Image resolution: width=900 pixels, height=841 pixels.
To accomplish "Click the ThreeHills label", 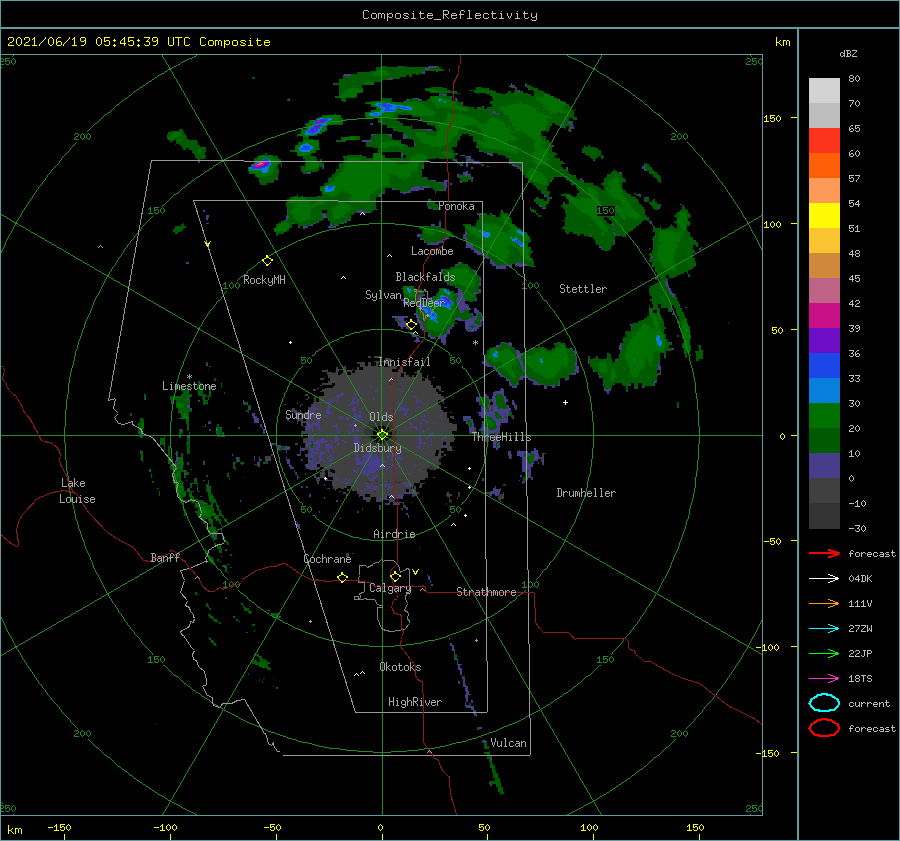I will [502, 437].
